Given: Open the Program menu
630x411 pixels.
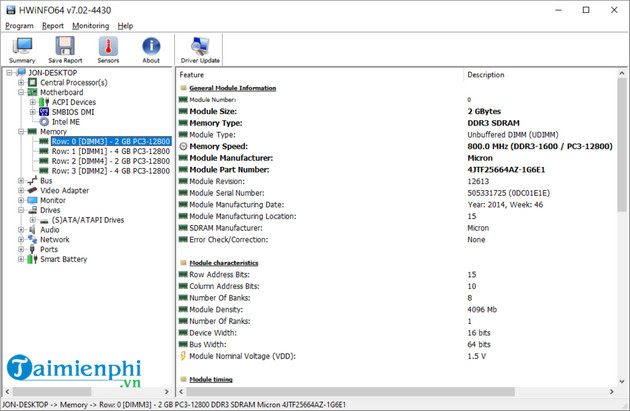Looking at the screenshot, I should coord(19,26).
